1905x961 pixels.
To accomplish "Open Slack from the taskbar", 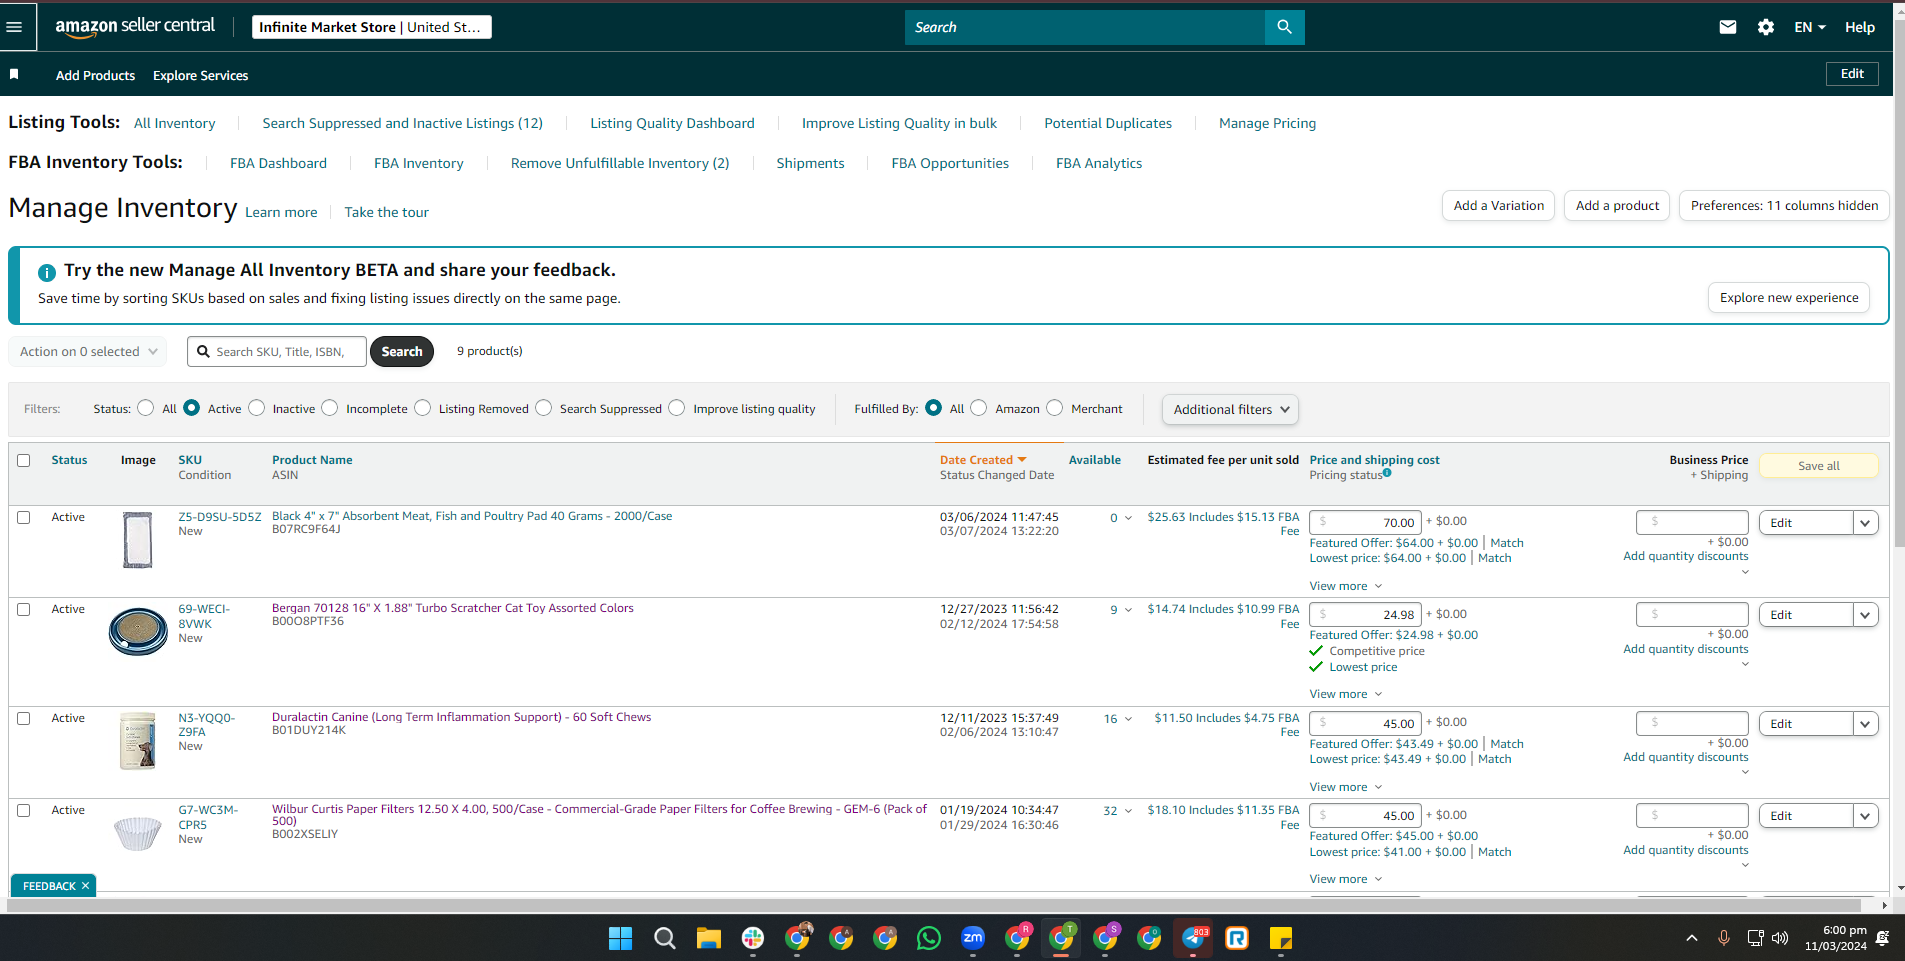I will click(x=753, y=938).
